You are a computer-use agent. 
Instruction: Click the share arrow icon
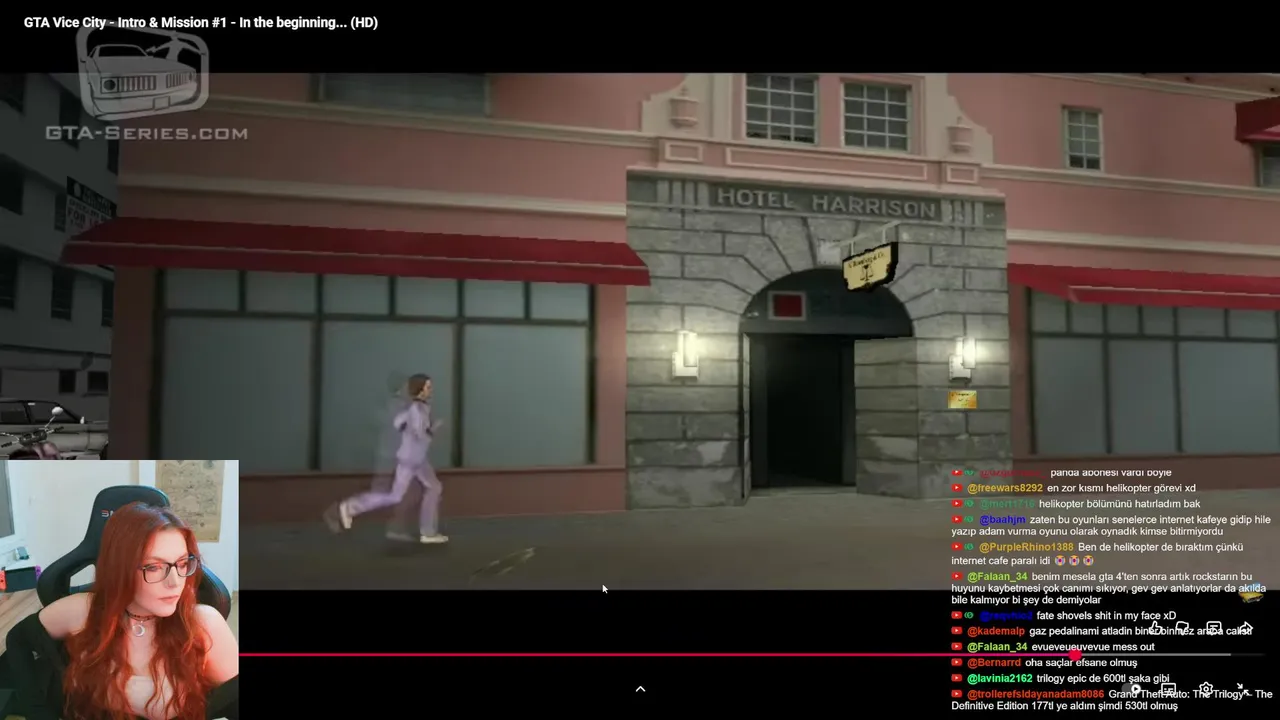pyautogui.click(x=1246, y=628)
